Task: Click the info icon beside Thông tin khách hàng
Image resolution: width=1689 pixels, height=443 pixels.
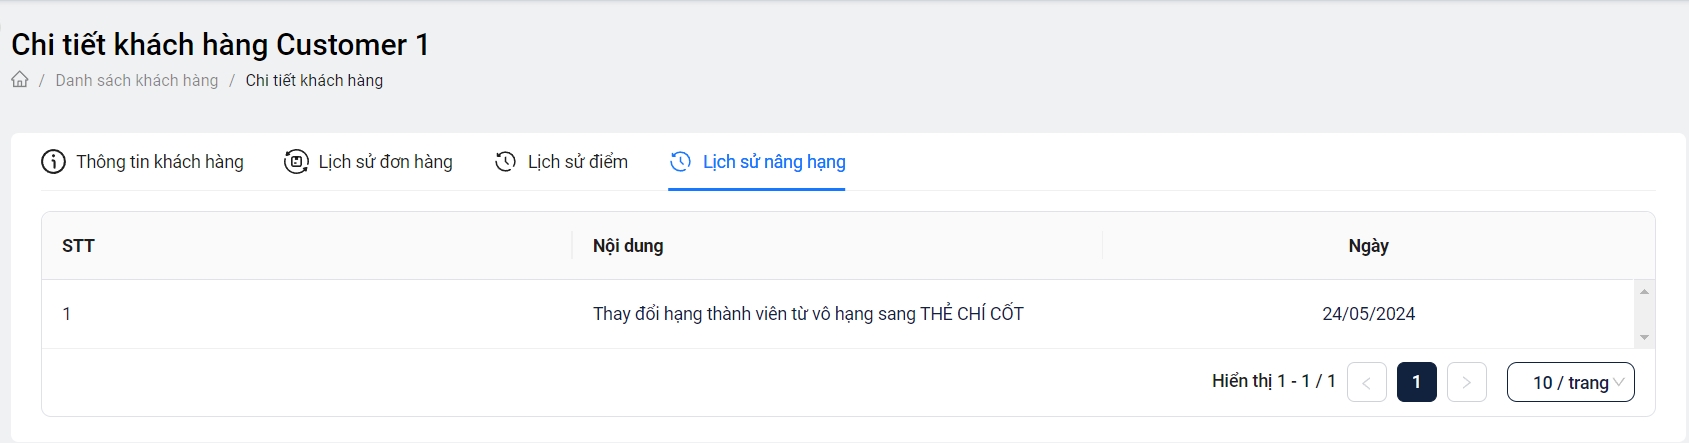Action: [x=53, y=162]
